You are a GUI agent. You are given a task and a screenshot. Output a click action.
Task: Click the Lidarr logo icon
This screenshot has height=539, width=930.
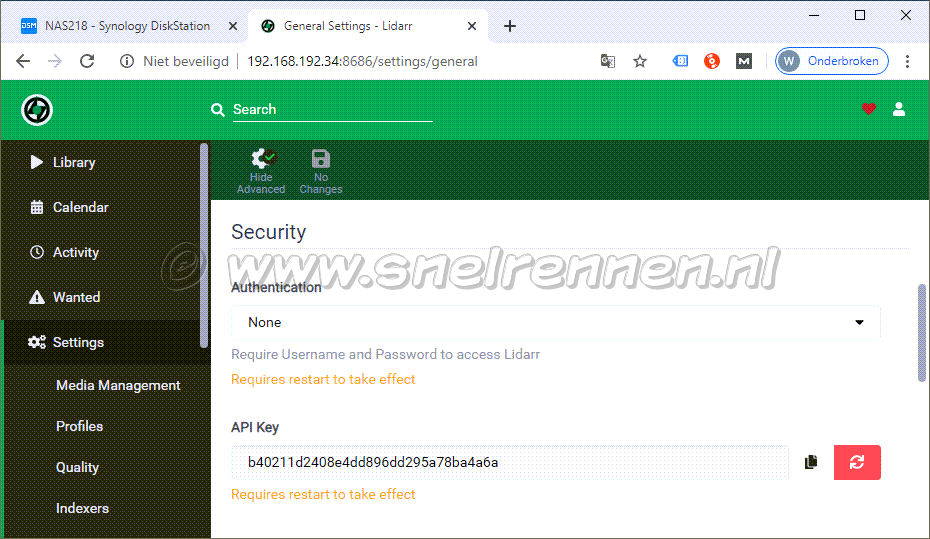pyautogui.click(x=37, y=110)
